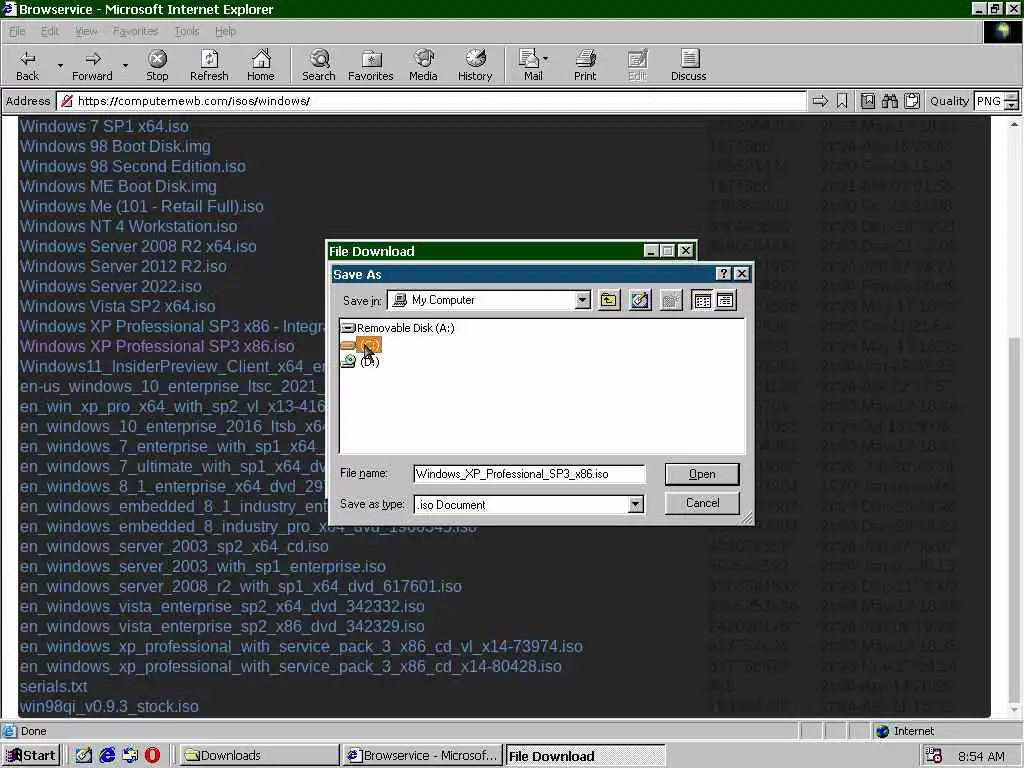Open Windows 98 Second Edition.iso link

click(x=133, y=166)
